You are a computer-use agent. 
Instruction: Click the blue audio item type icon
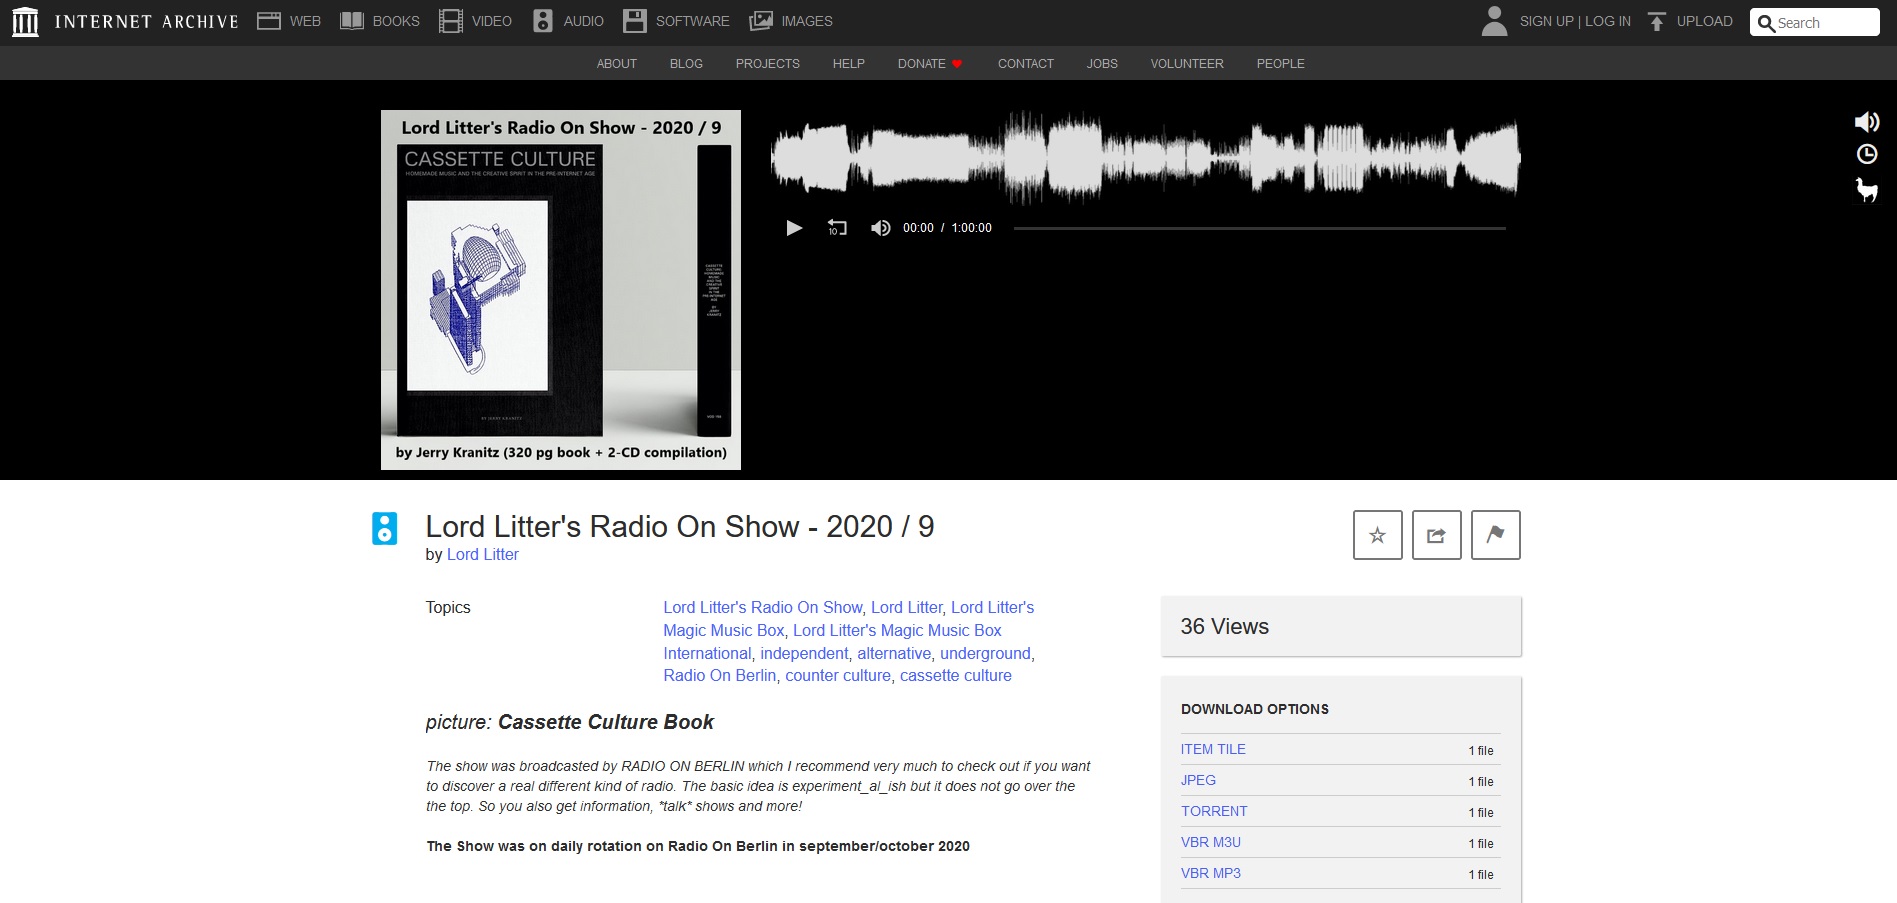[385, 528]
